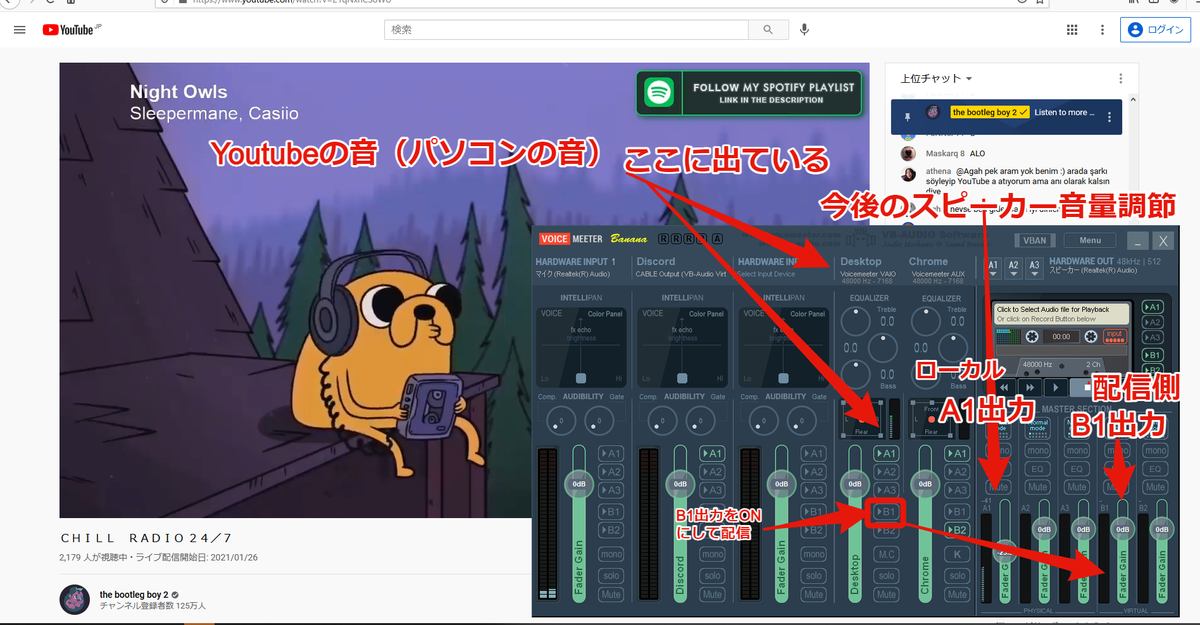Mute the third hardware input strip

click(814, 594)
